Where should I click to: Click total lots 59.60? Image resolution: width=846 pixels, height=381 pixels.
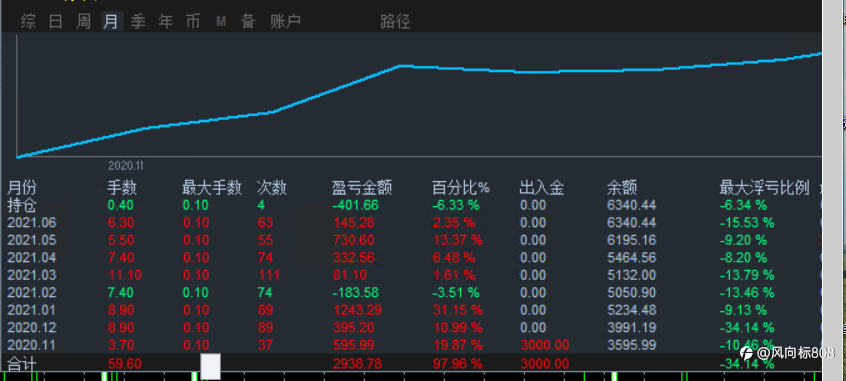125,364
